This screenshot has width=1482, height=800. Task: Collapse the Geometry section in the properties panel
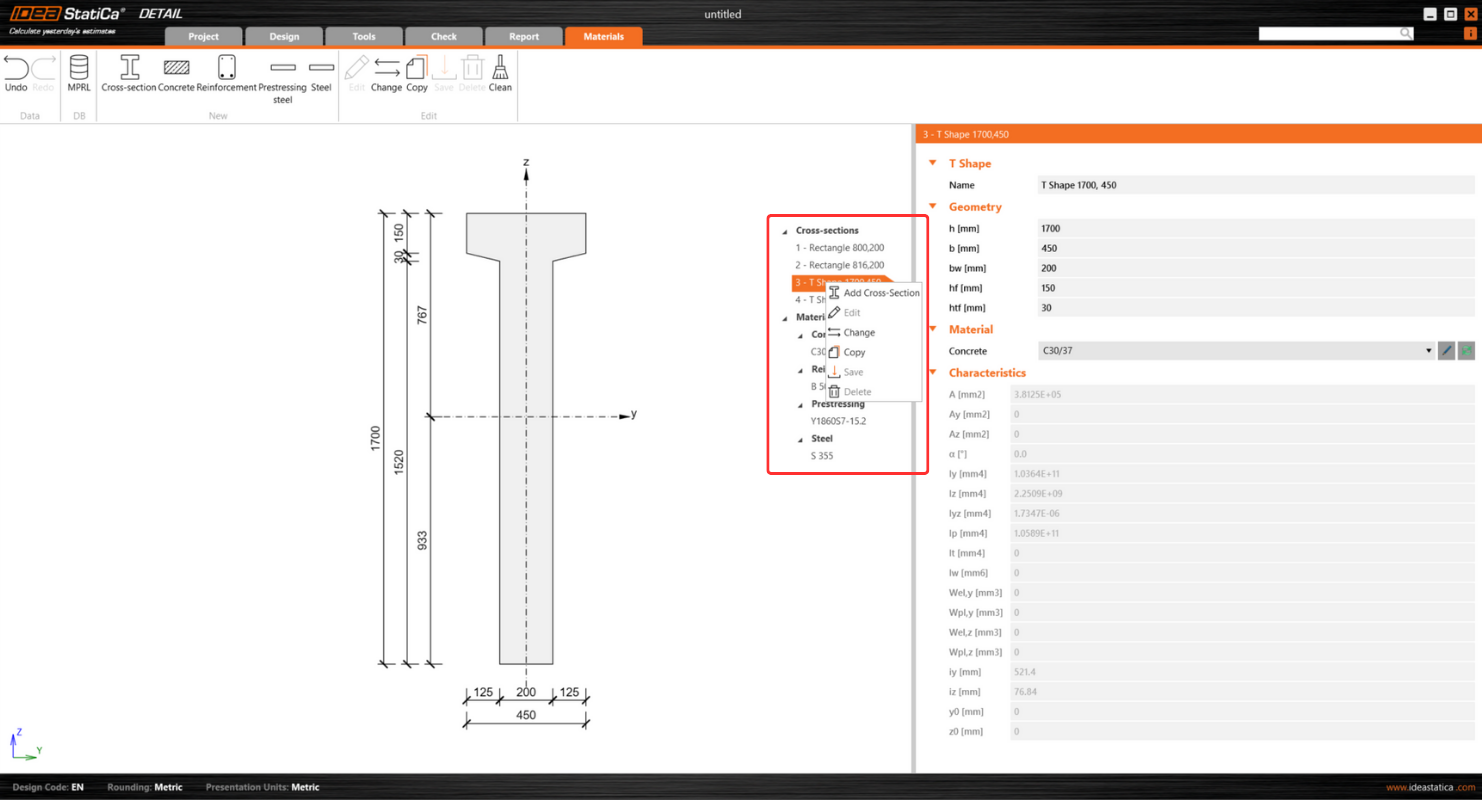point(933,207)
